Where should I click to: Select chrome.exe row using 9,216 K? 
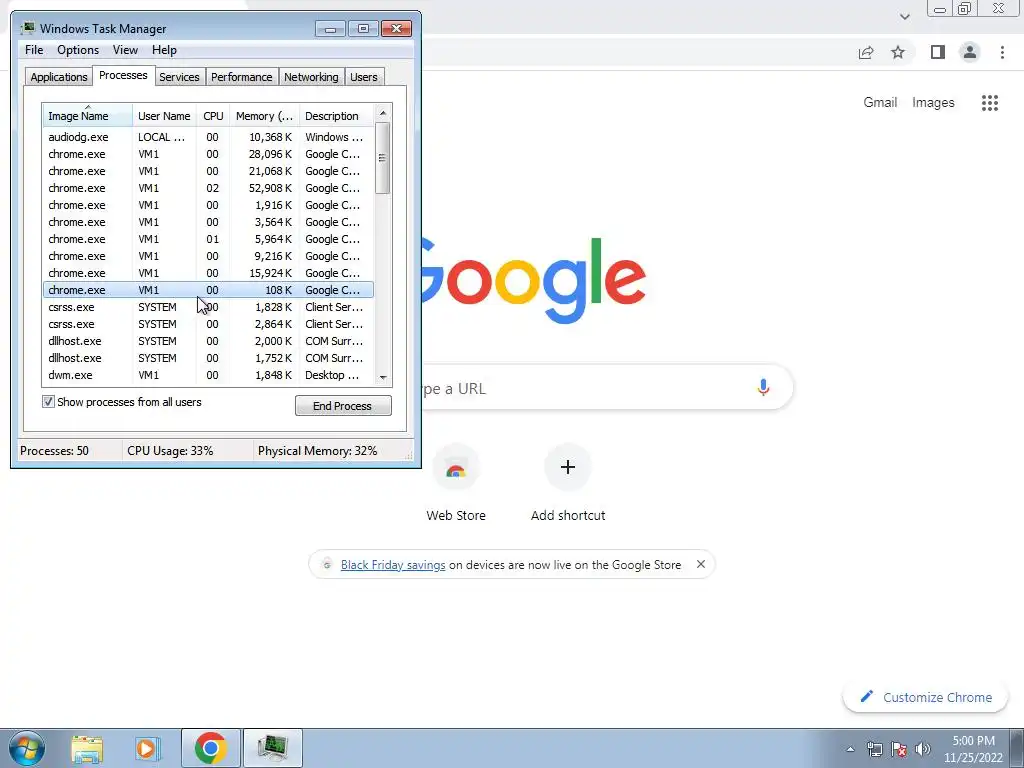pyautogui.click(x=208, y=256)
